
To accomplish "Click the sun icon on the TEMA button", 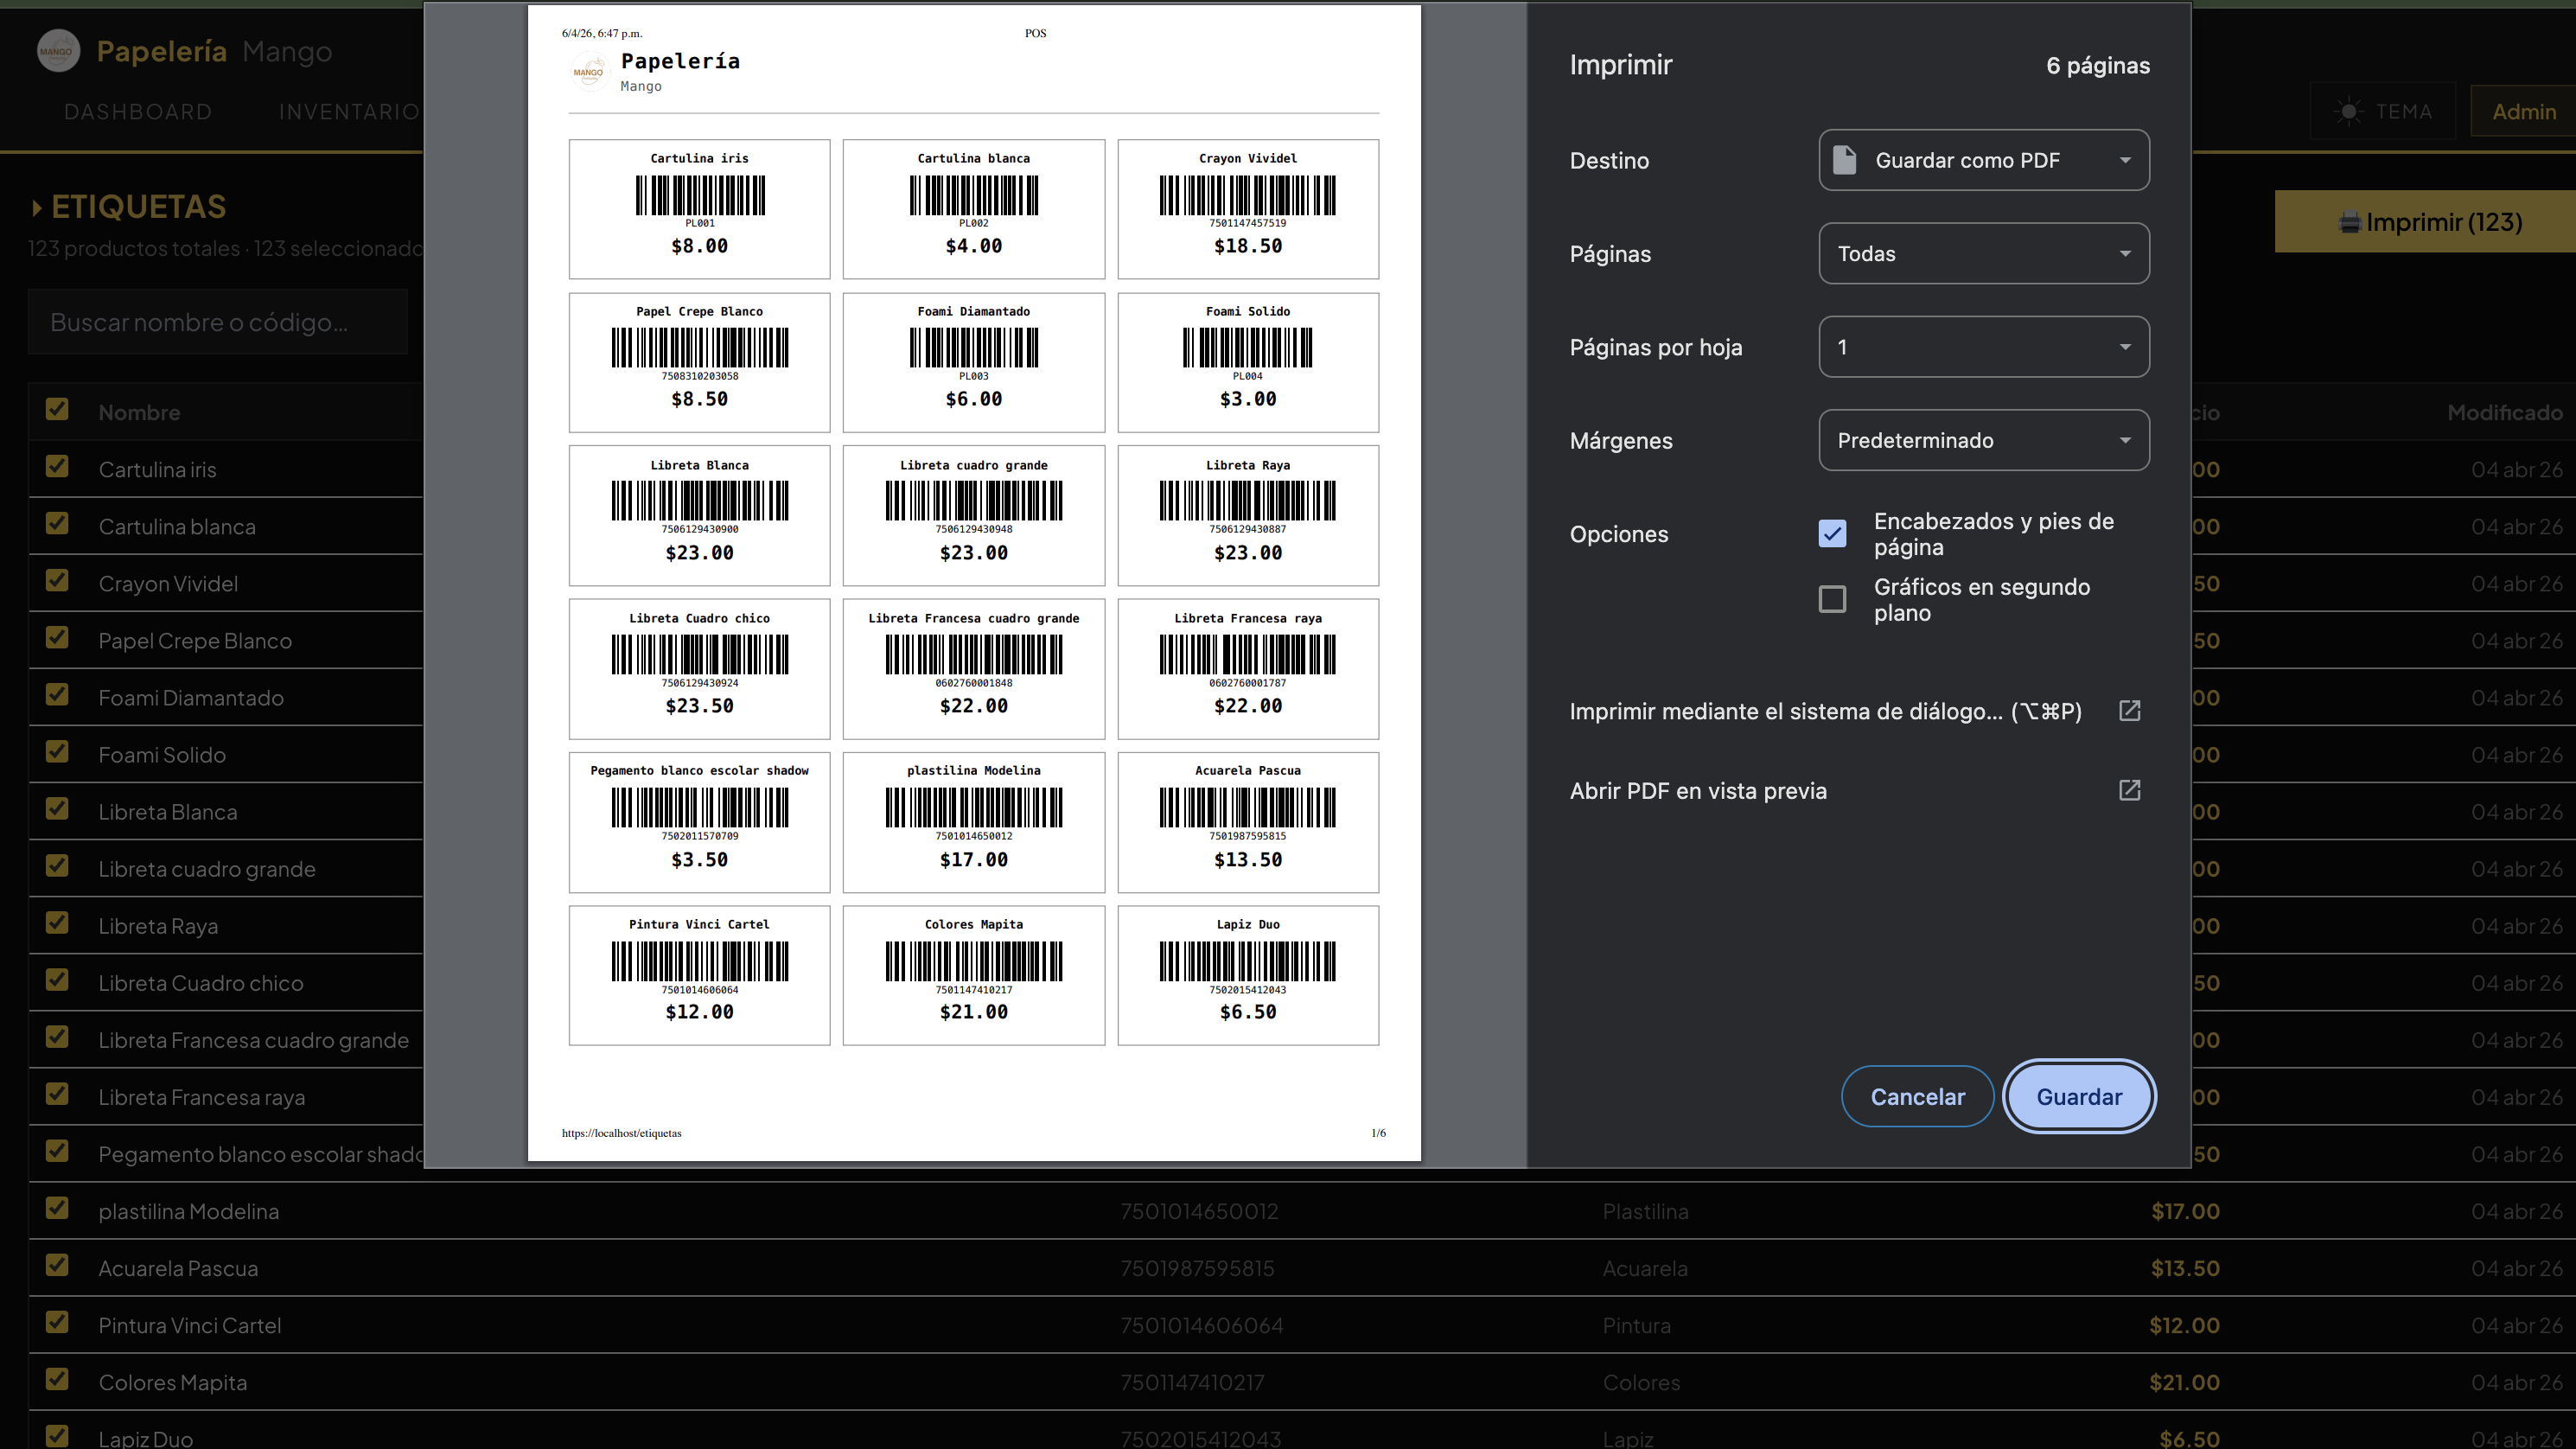I will click(2350, 111).
